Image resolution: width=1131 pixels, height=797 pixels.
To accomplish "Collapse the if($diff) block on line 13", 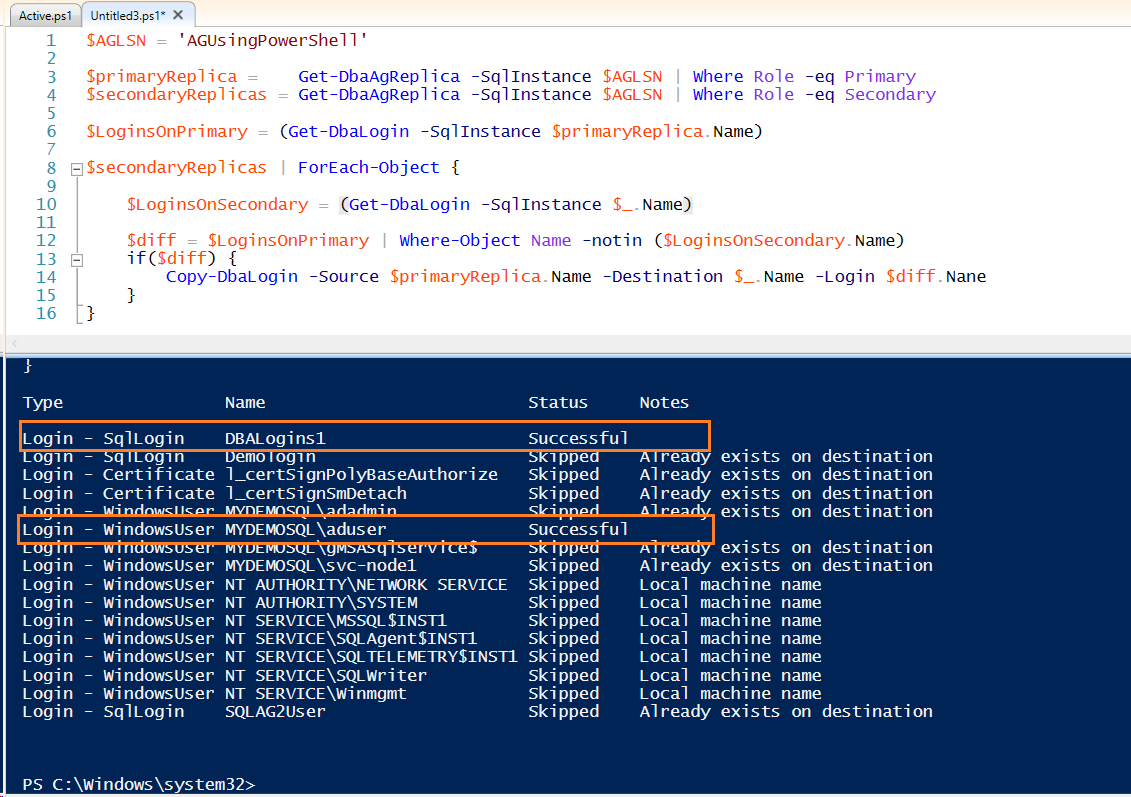I will click(x=77, y=259).
